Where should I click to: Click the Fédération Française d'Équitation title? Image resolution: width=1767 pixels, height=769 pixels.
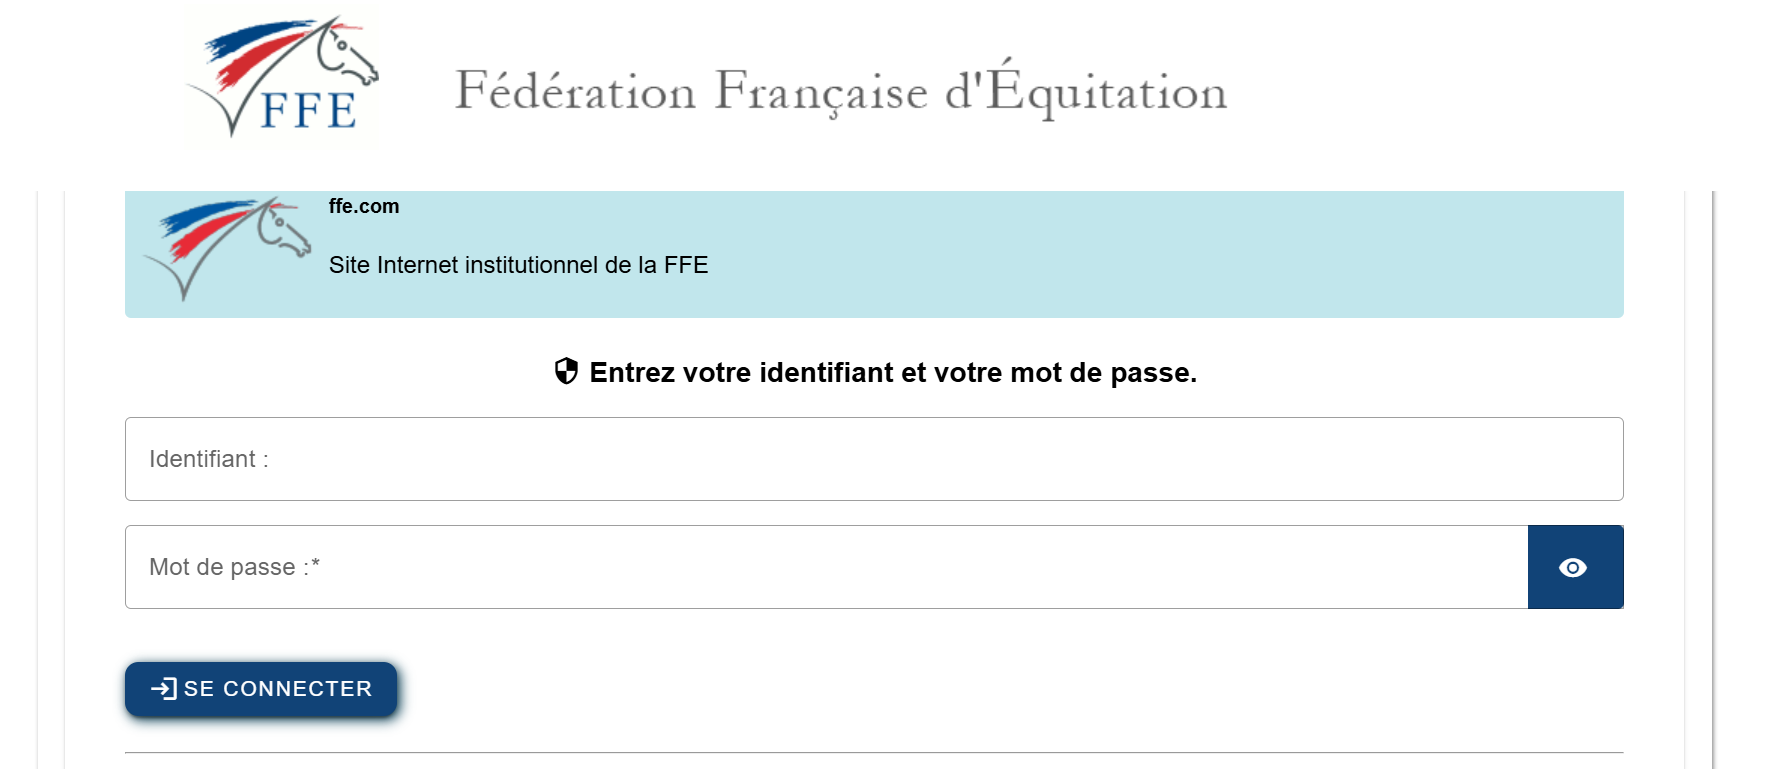click(840, 91)
